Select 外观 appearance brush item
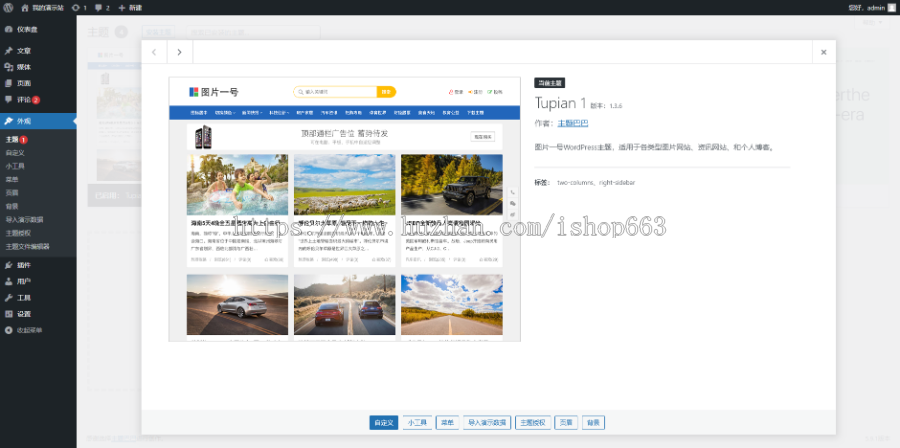Image resolution: width=900 pixels, height=448 pixels. (x=38, y=121)
